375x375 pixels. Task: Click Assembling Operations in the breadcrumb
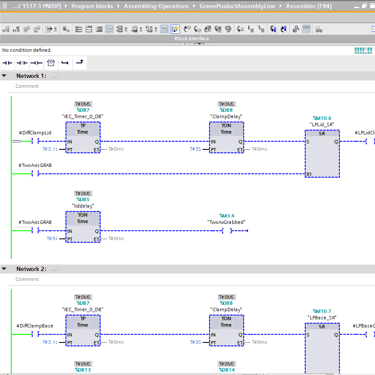(156, 6)
